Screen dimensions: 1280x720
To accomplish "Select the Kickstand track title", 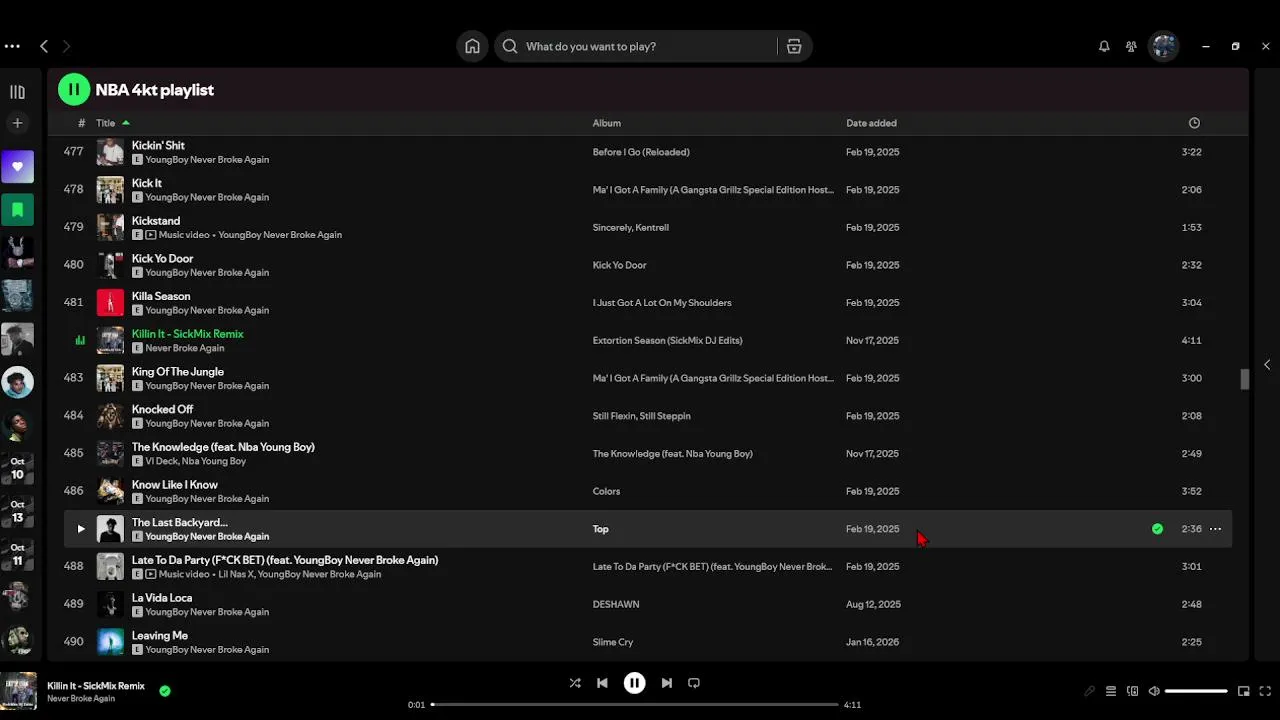I will tap(156, 221).
